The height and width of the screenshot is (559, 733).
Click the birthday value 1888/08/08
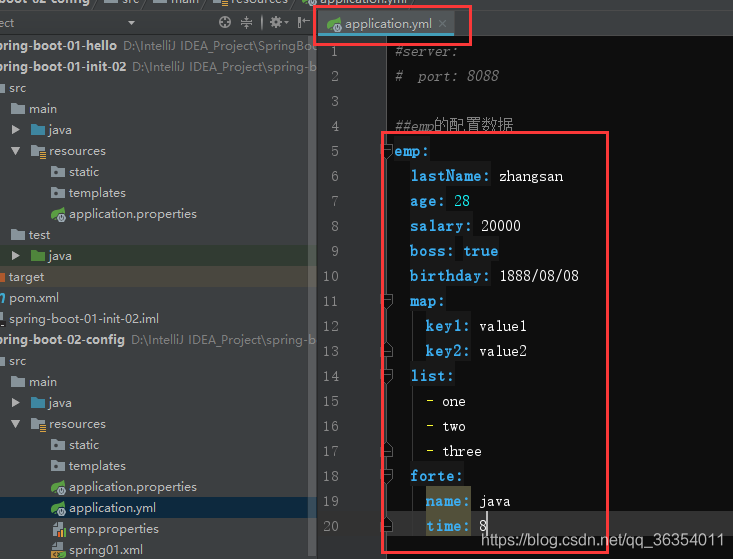(x=539, y=276)
